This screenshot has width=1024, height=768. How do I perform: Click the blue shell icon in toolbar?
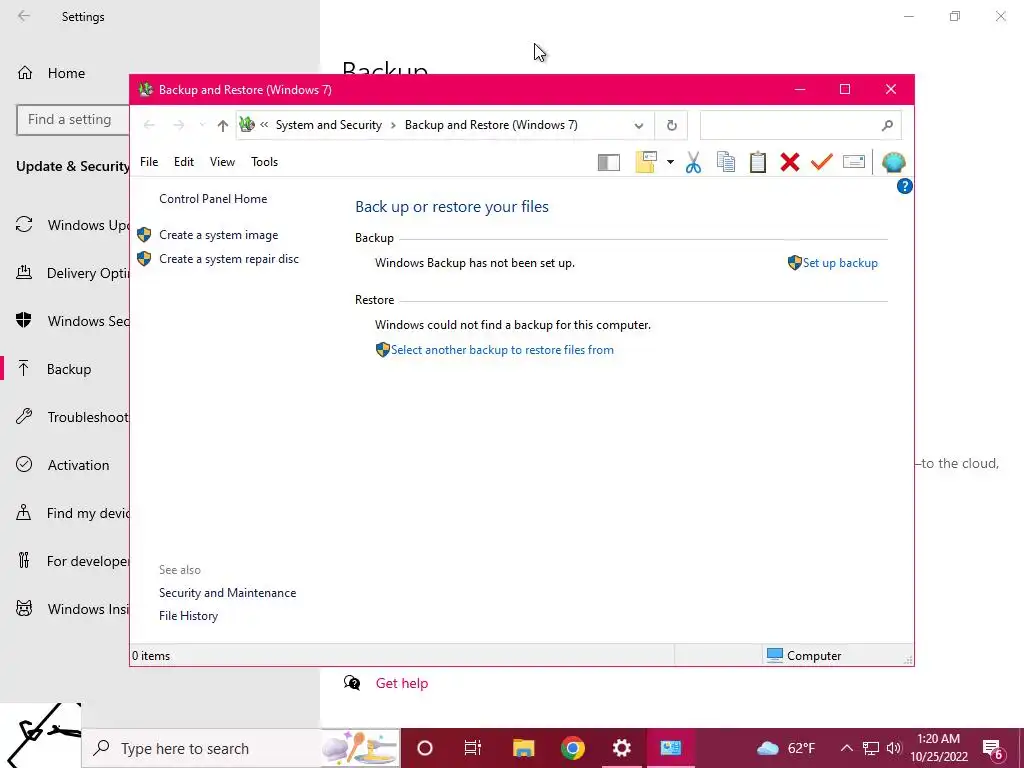pos(893,162)
